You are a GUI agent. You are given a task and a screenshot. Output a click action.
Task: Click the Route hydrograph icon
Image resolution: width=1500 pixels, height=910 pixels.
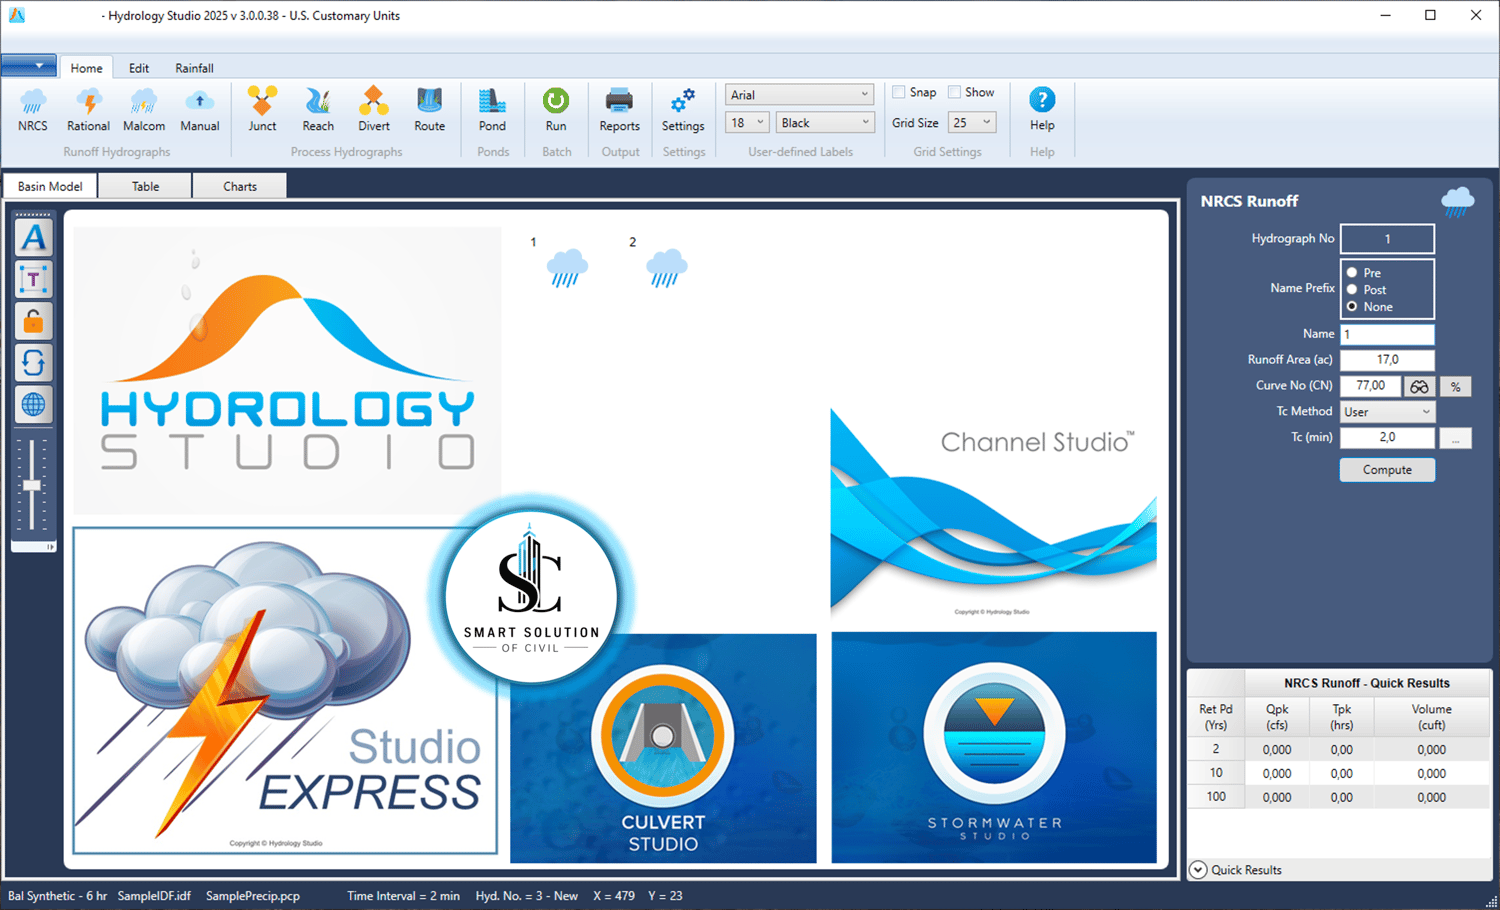coord(430,110)
